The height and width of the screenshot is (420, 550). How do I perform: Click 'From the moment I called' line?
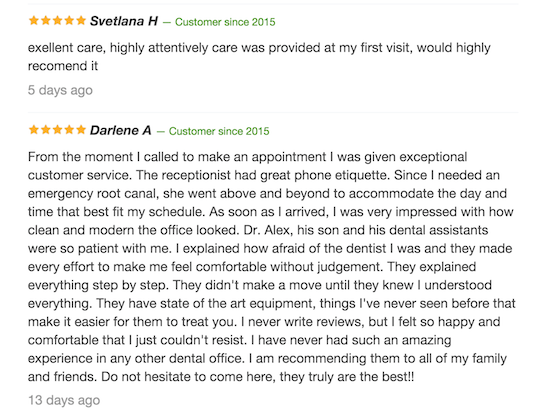(x=247, y=157)
